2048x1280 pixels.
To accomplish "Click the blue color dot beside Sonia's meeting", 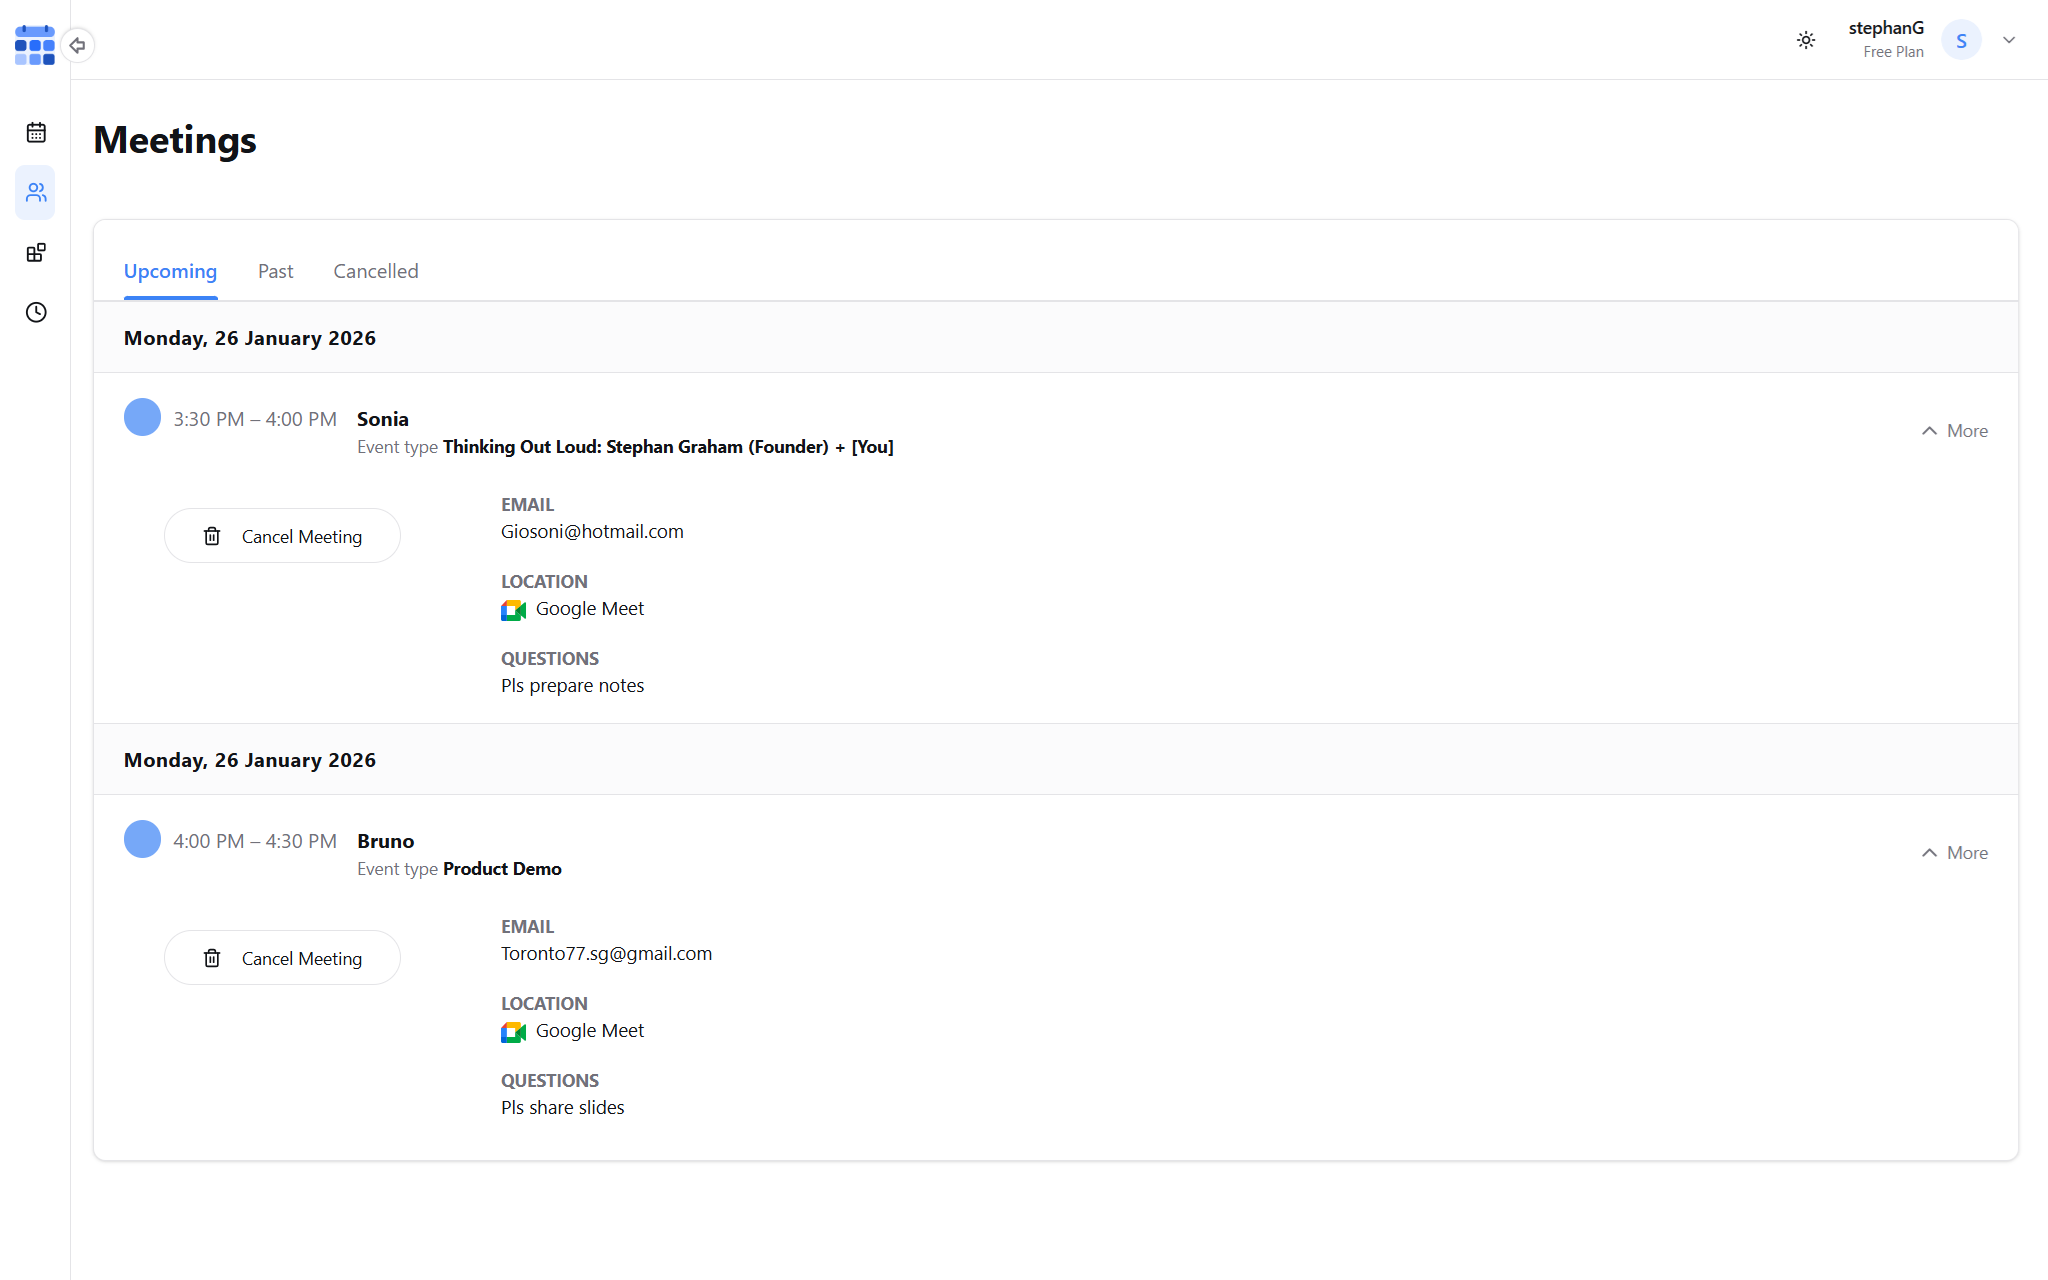I will coord(142,417).
